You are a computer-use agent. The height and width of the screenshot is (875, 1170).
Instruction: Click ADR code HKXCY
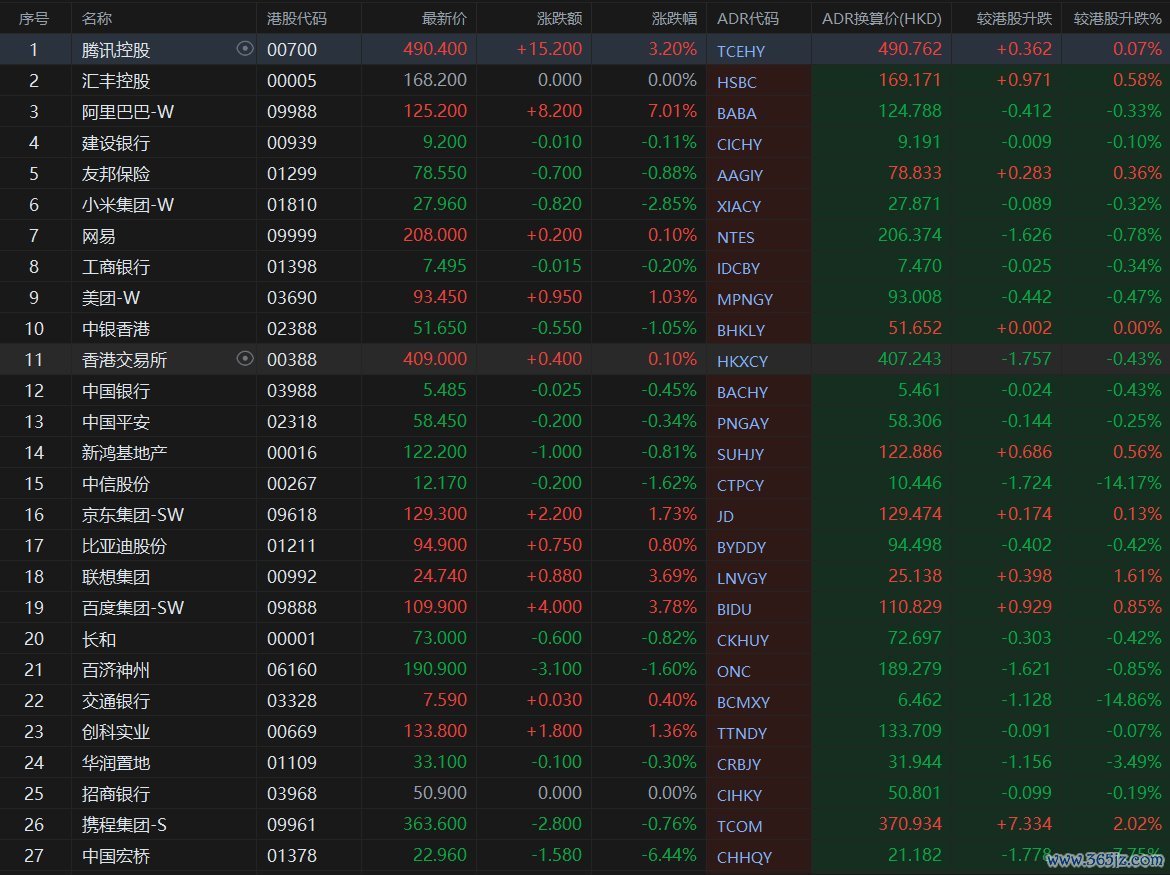[742, 361]
